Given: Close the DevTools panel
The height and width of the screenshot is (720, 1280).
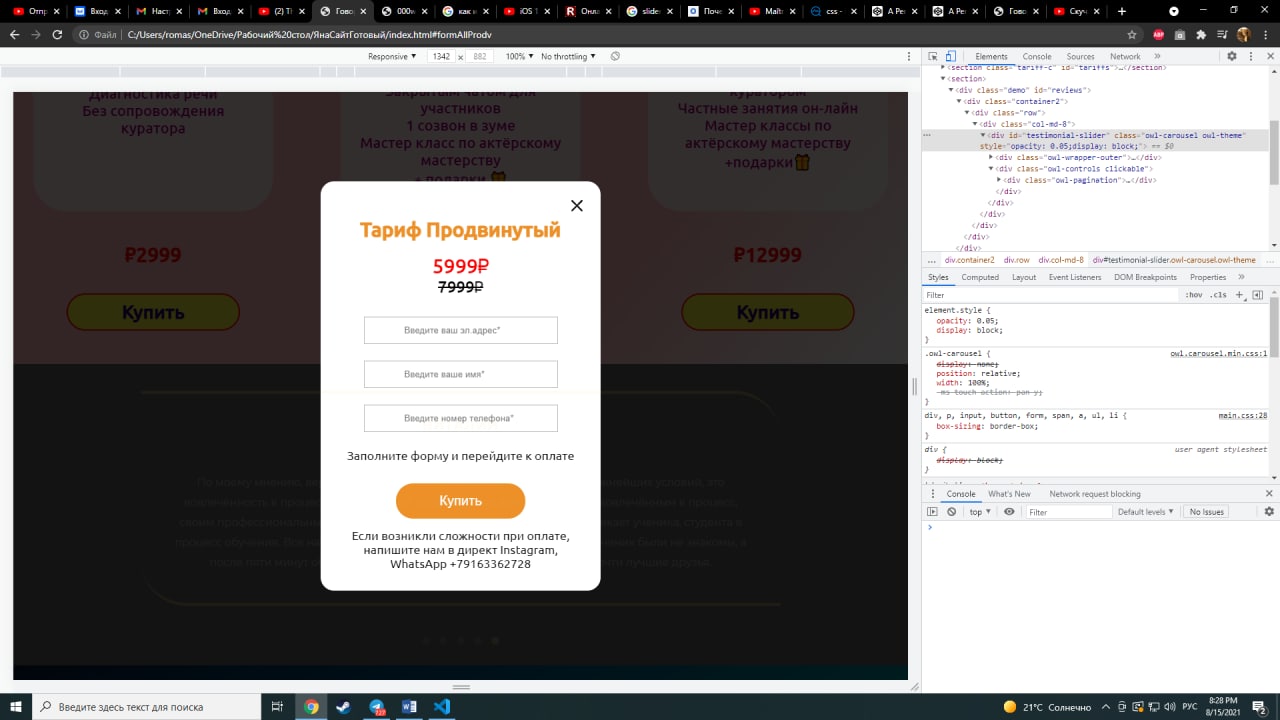Looking at the screenshot, I should [x=1269, y=57].
